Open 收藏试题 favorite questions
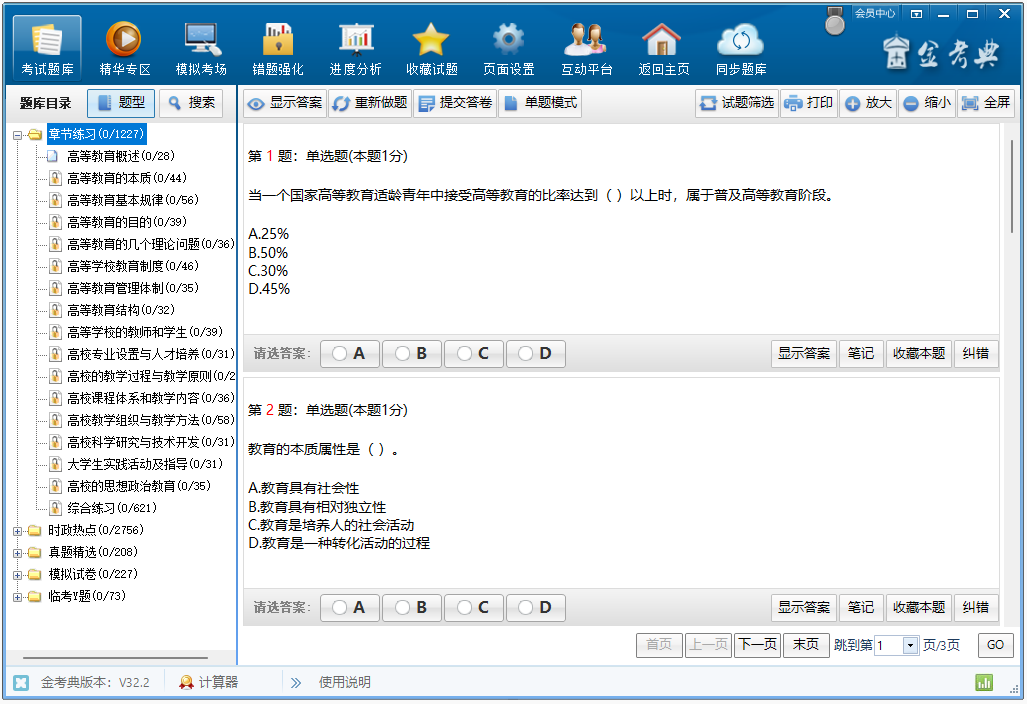Image resolution: width=1027 pixels, height=704 pixels. click(x=431, y=45)
